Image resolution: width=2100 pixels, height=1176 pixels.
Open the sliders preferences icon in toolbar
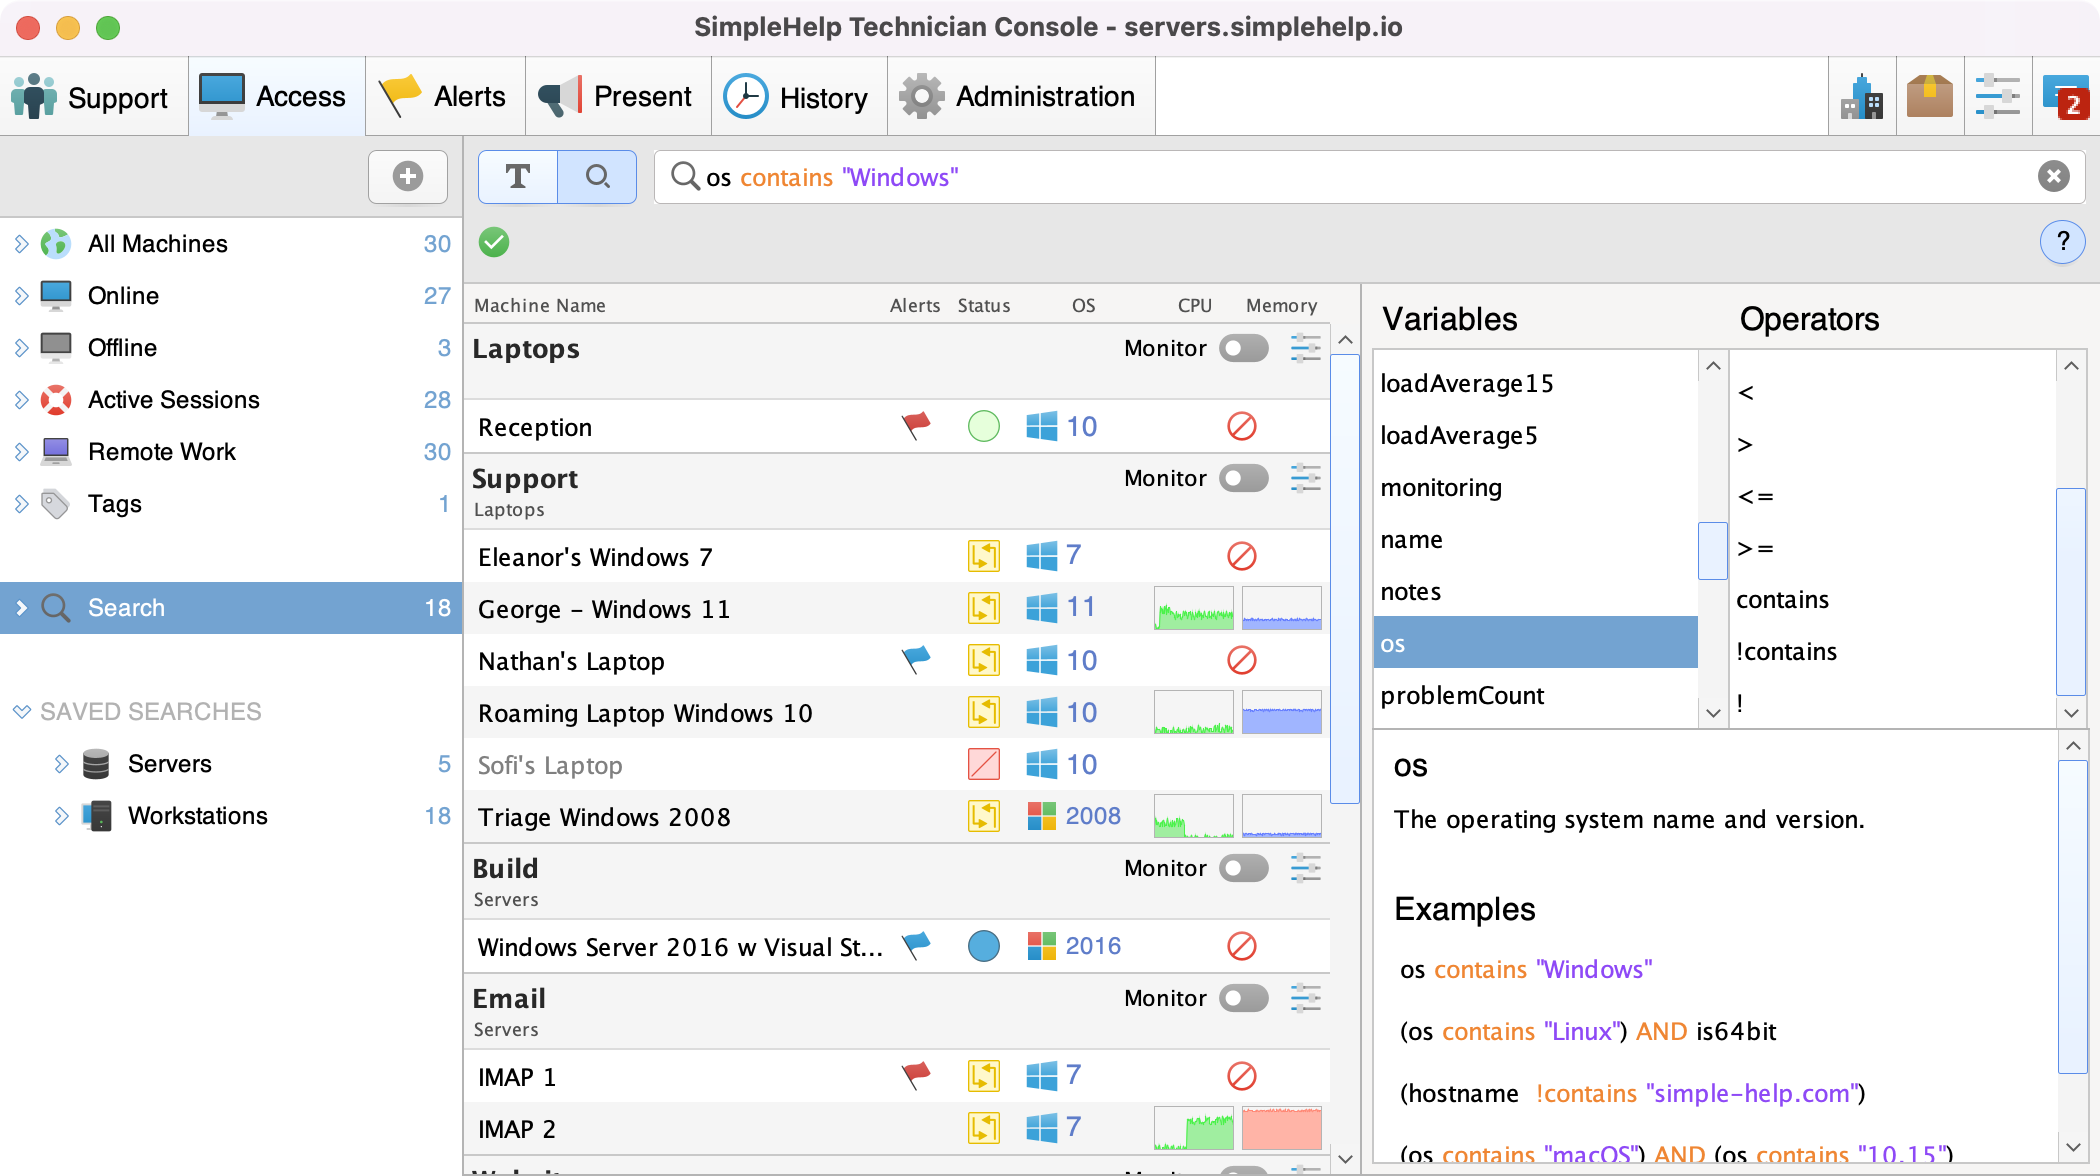1998,97
